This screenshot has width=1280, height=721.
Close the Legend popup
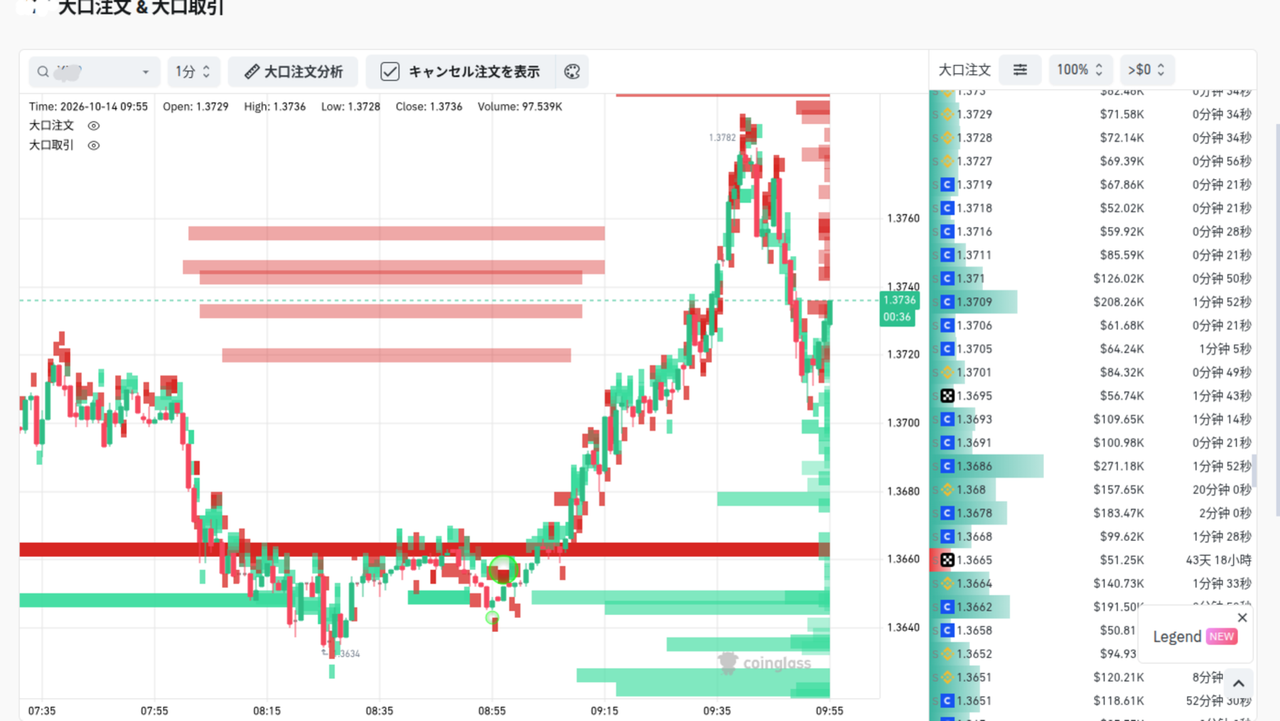pos(1242,618)
